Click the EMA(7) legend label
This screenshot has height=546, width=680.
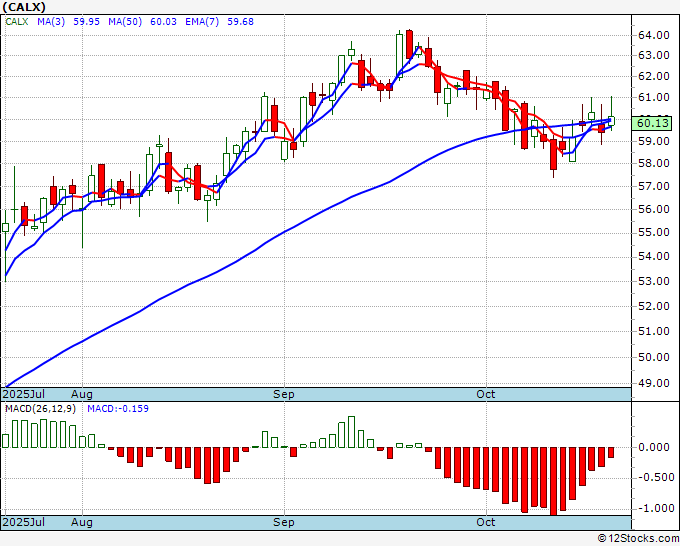202,22
